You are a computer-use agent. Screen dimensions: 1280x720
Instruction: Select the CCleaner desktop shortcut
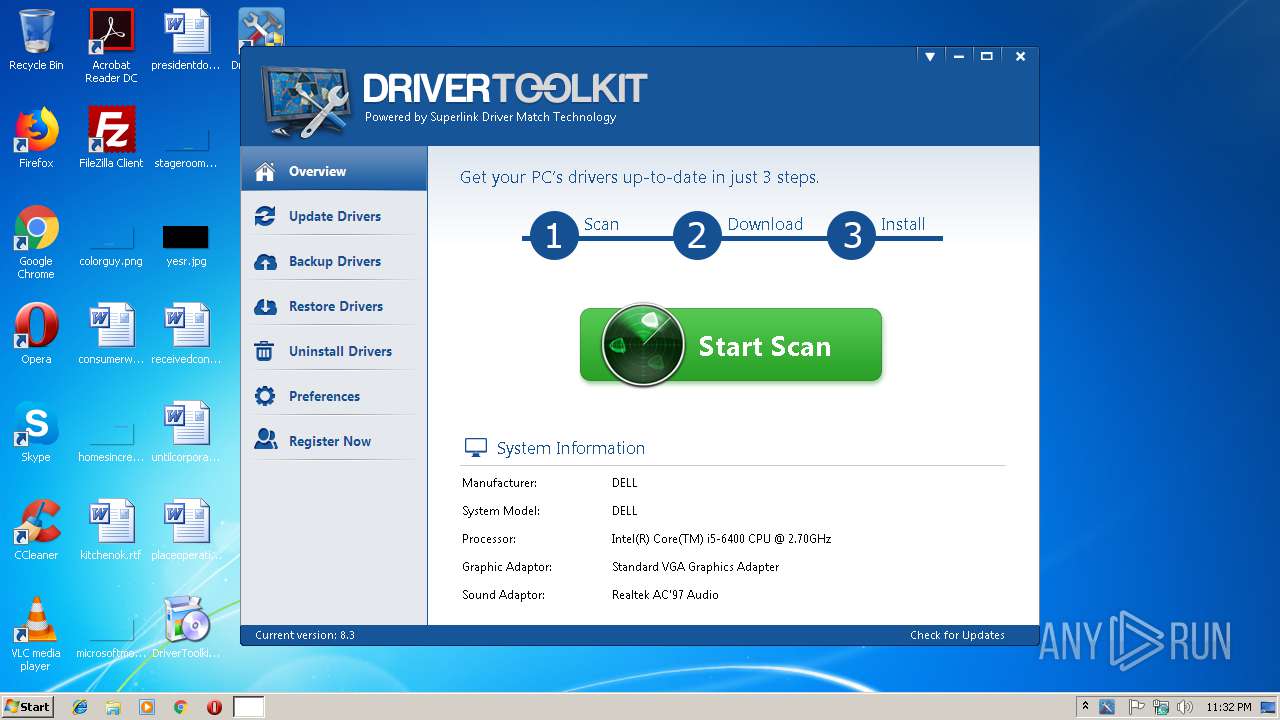pyautogui.click(x=36, y=530)
